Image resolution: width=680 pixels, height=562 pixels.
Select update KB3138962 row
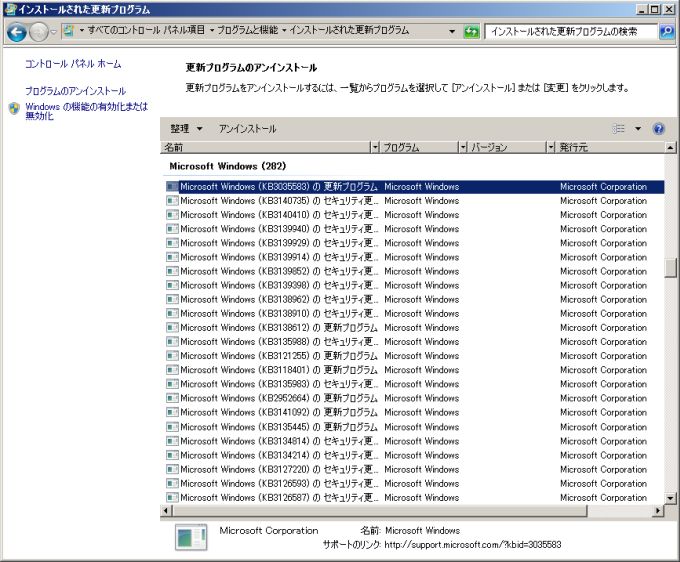(415, 300)
